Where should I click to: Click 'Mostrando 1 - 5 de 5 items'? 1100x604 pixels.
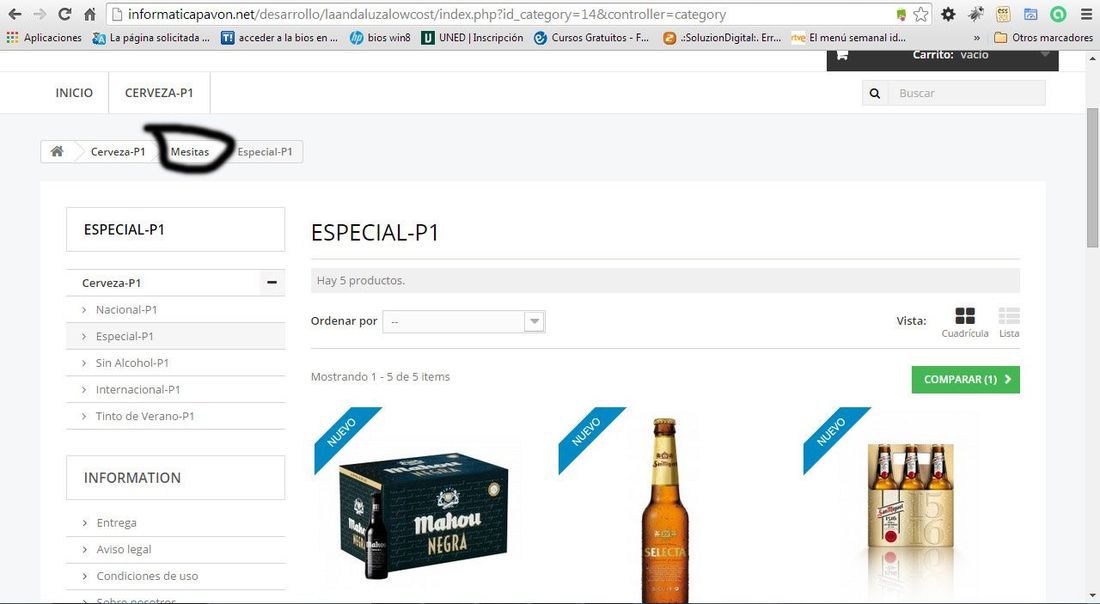point(380,377)
